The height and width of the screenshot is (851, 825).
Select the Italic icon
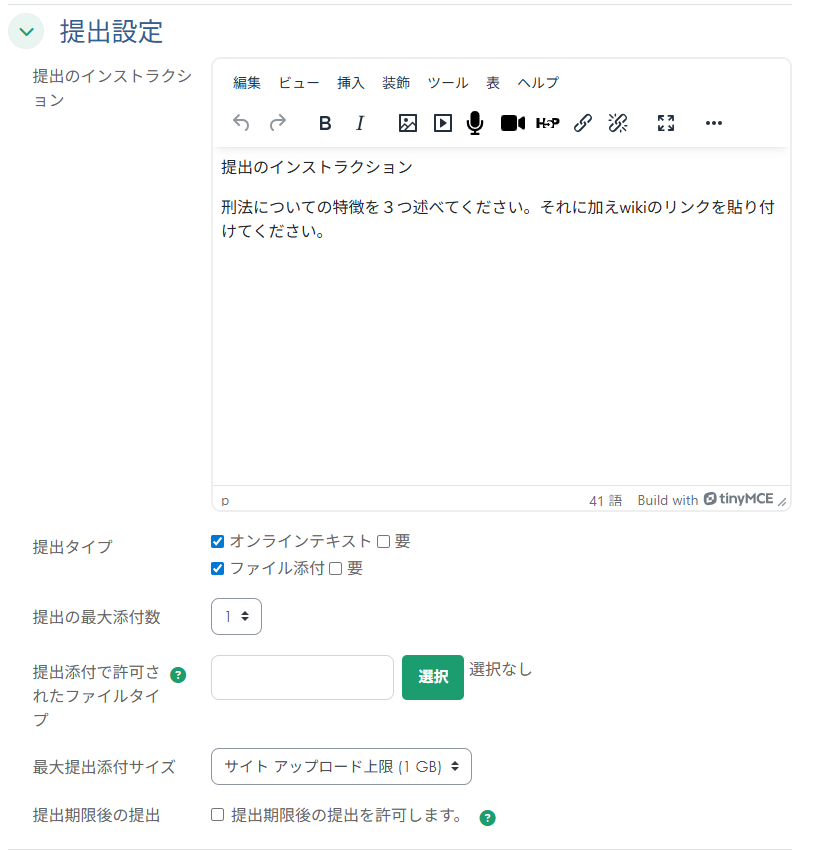click(359, 123)
